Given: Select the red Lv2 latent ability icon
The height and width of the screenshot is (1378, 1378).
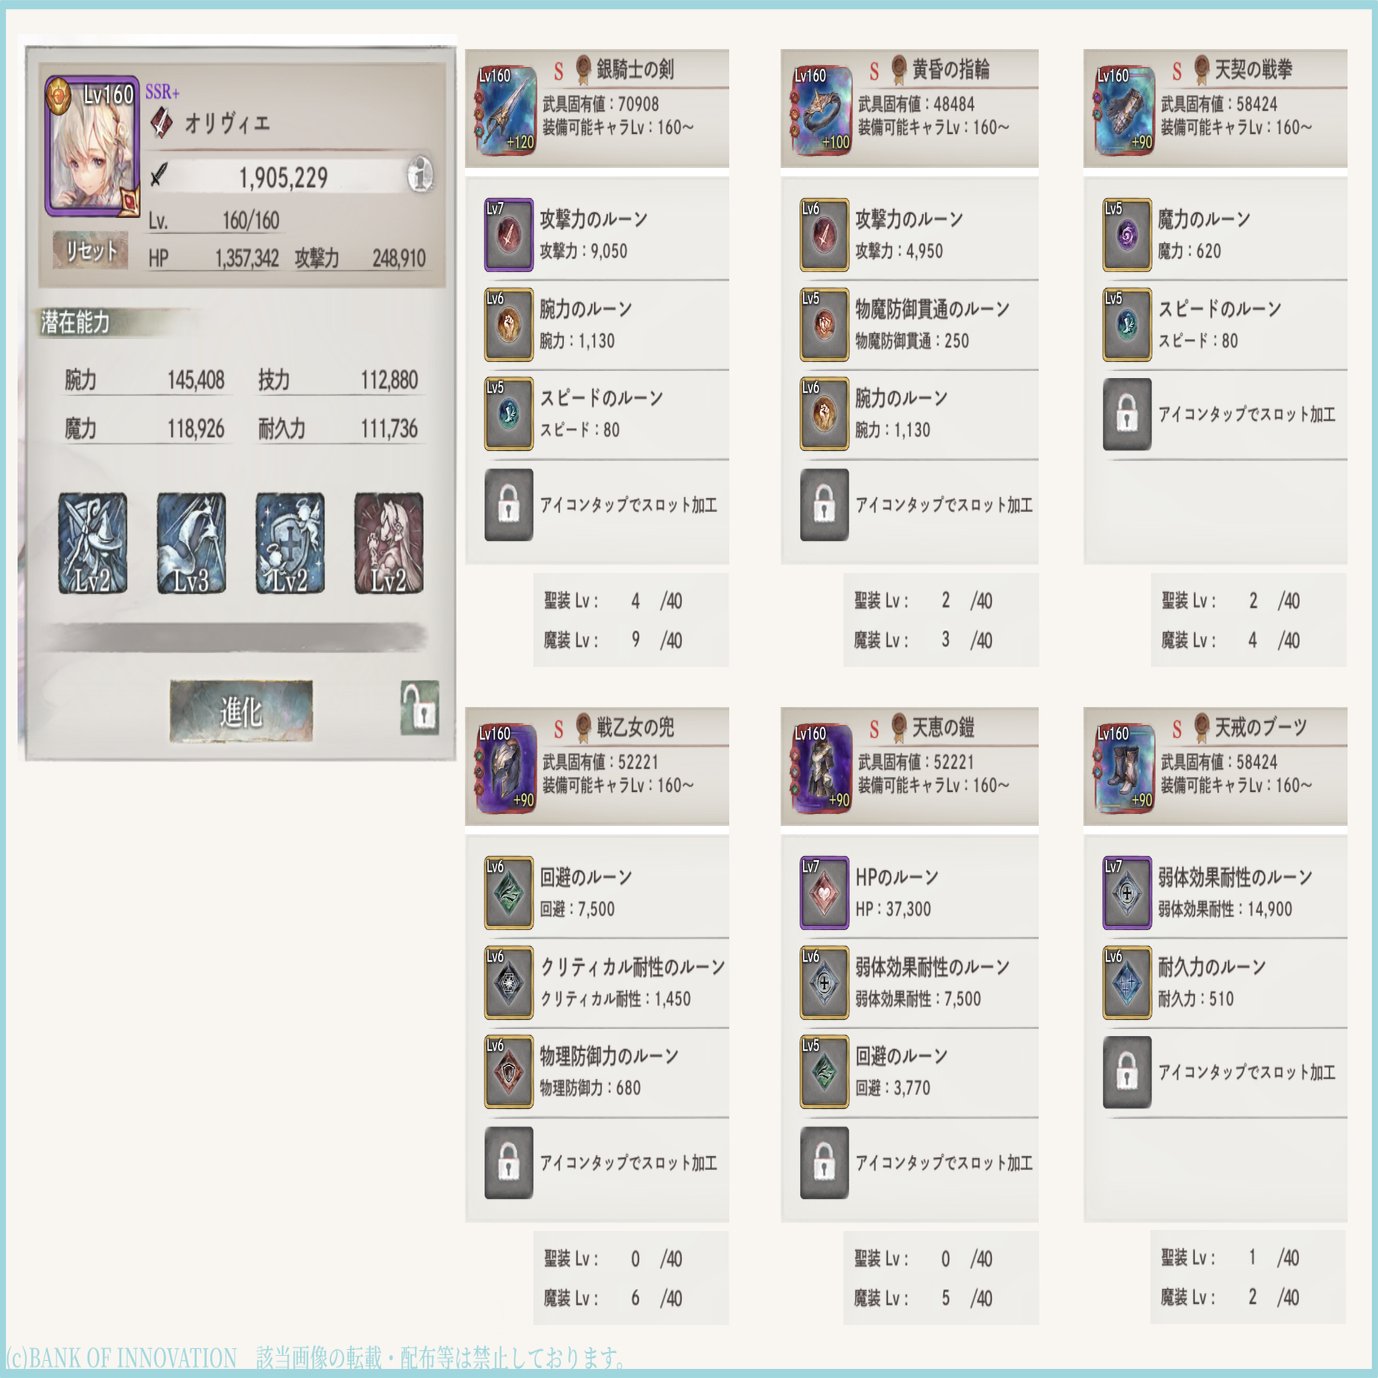Looking at the screenshot, I should (x=388, y=544).
